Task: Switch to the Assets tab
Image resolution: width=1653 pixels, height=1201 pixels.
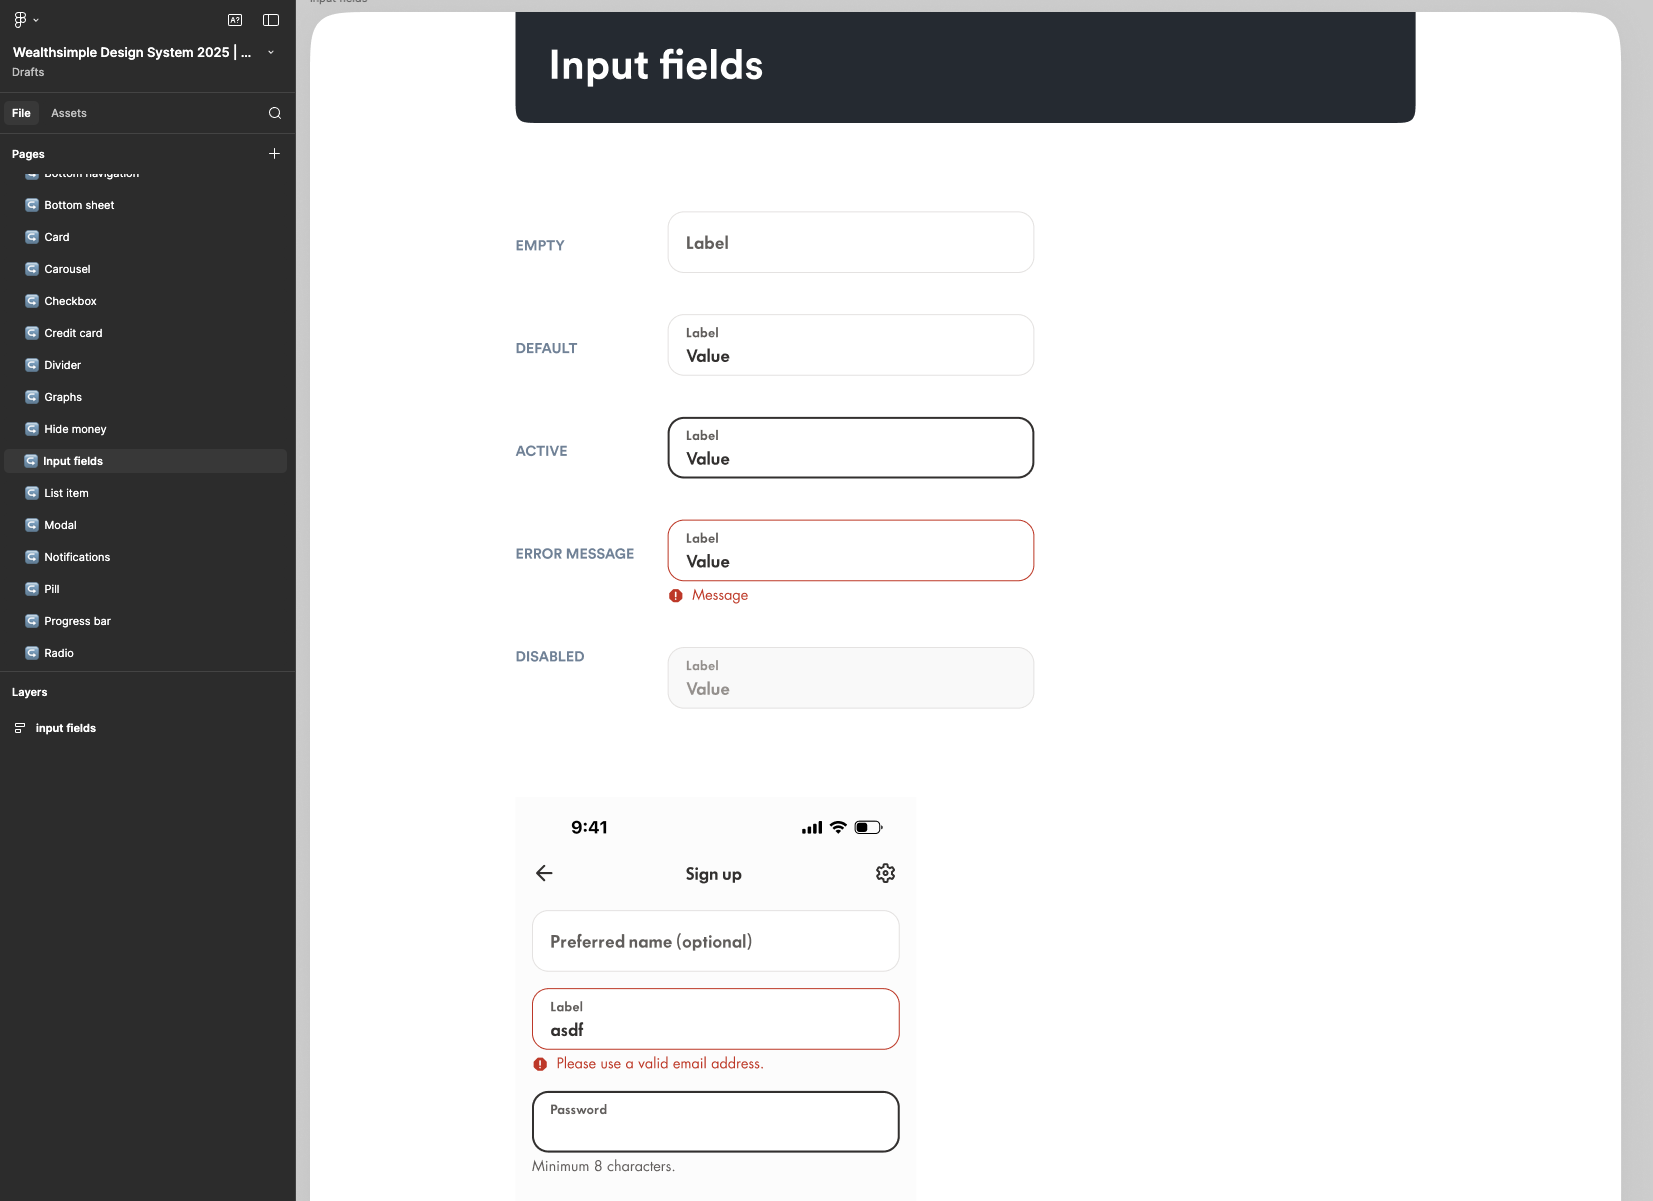Action: click(68, 113)
